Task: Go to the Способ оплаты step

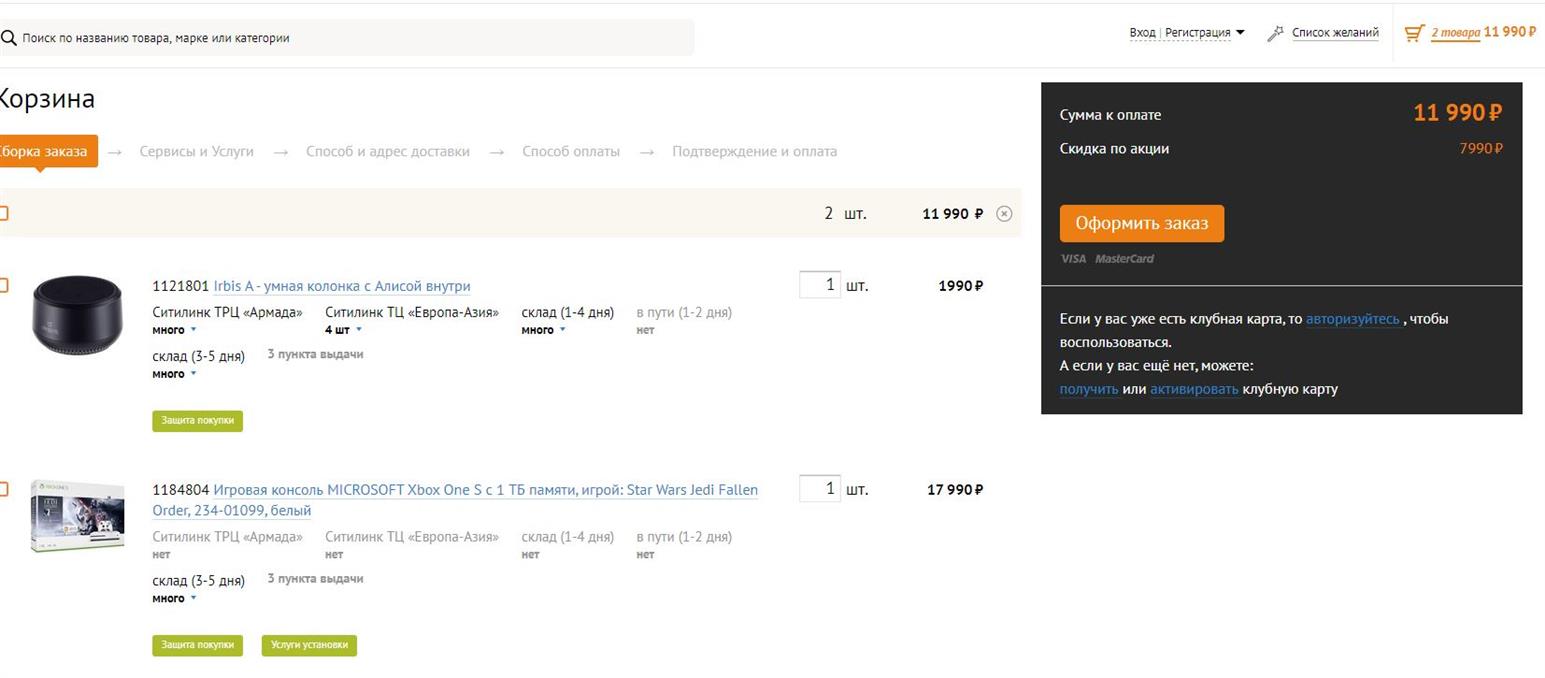Action: [570, 152]
